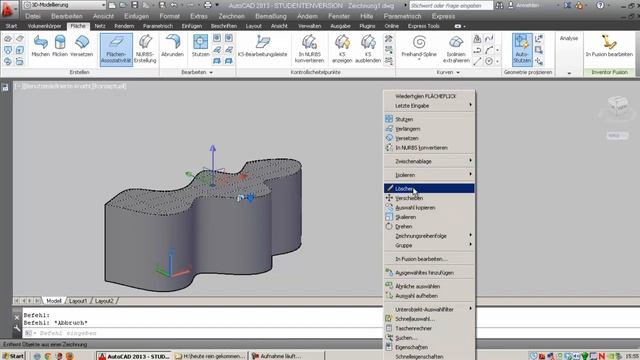
Task: Switch to the Netz ribbon tab
Action: (x=100, y=26)
